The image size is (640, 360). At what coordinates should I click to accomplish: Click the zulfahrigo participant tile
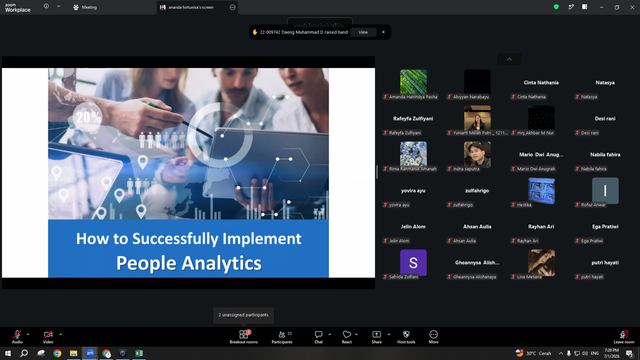point(477,192)
